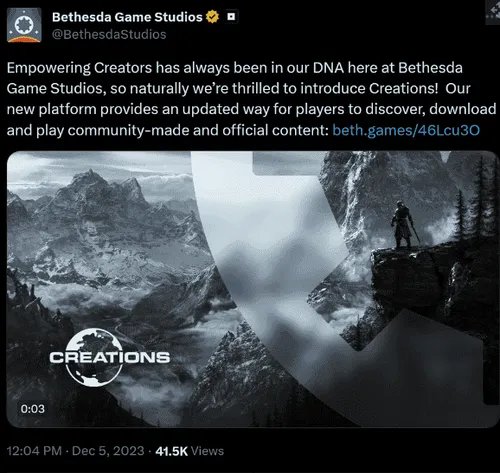The height and width of the screenshot is (473, 500).
Task: Click the partially visible icon at top-right corner
Action: 493,12
